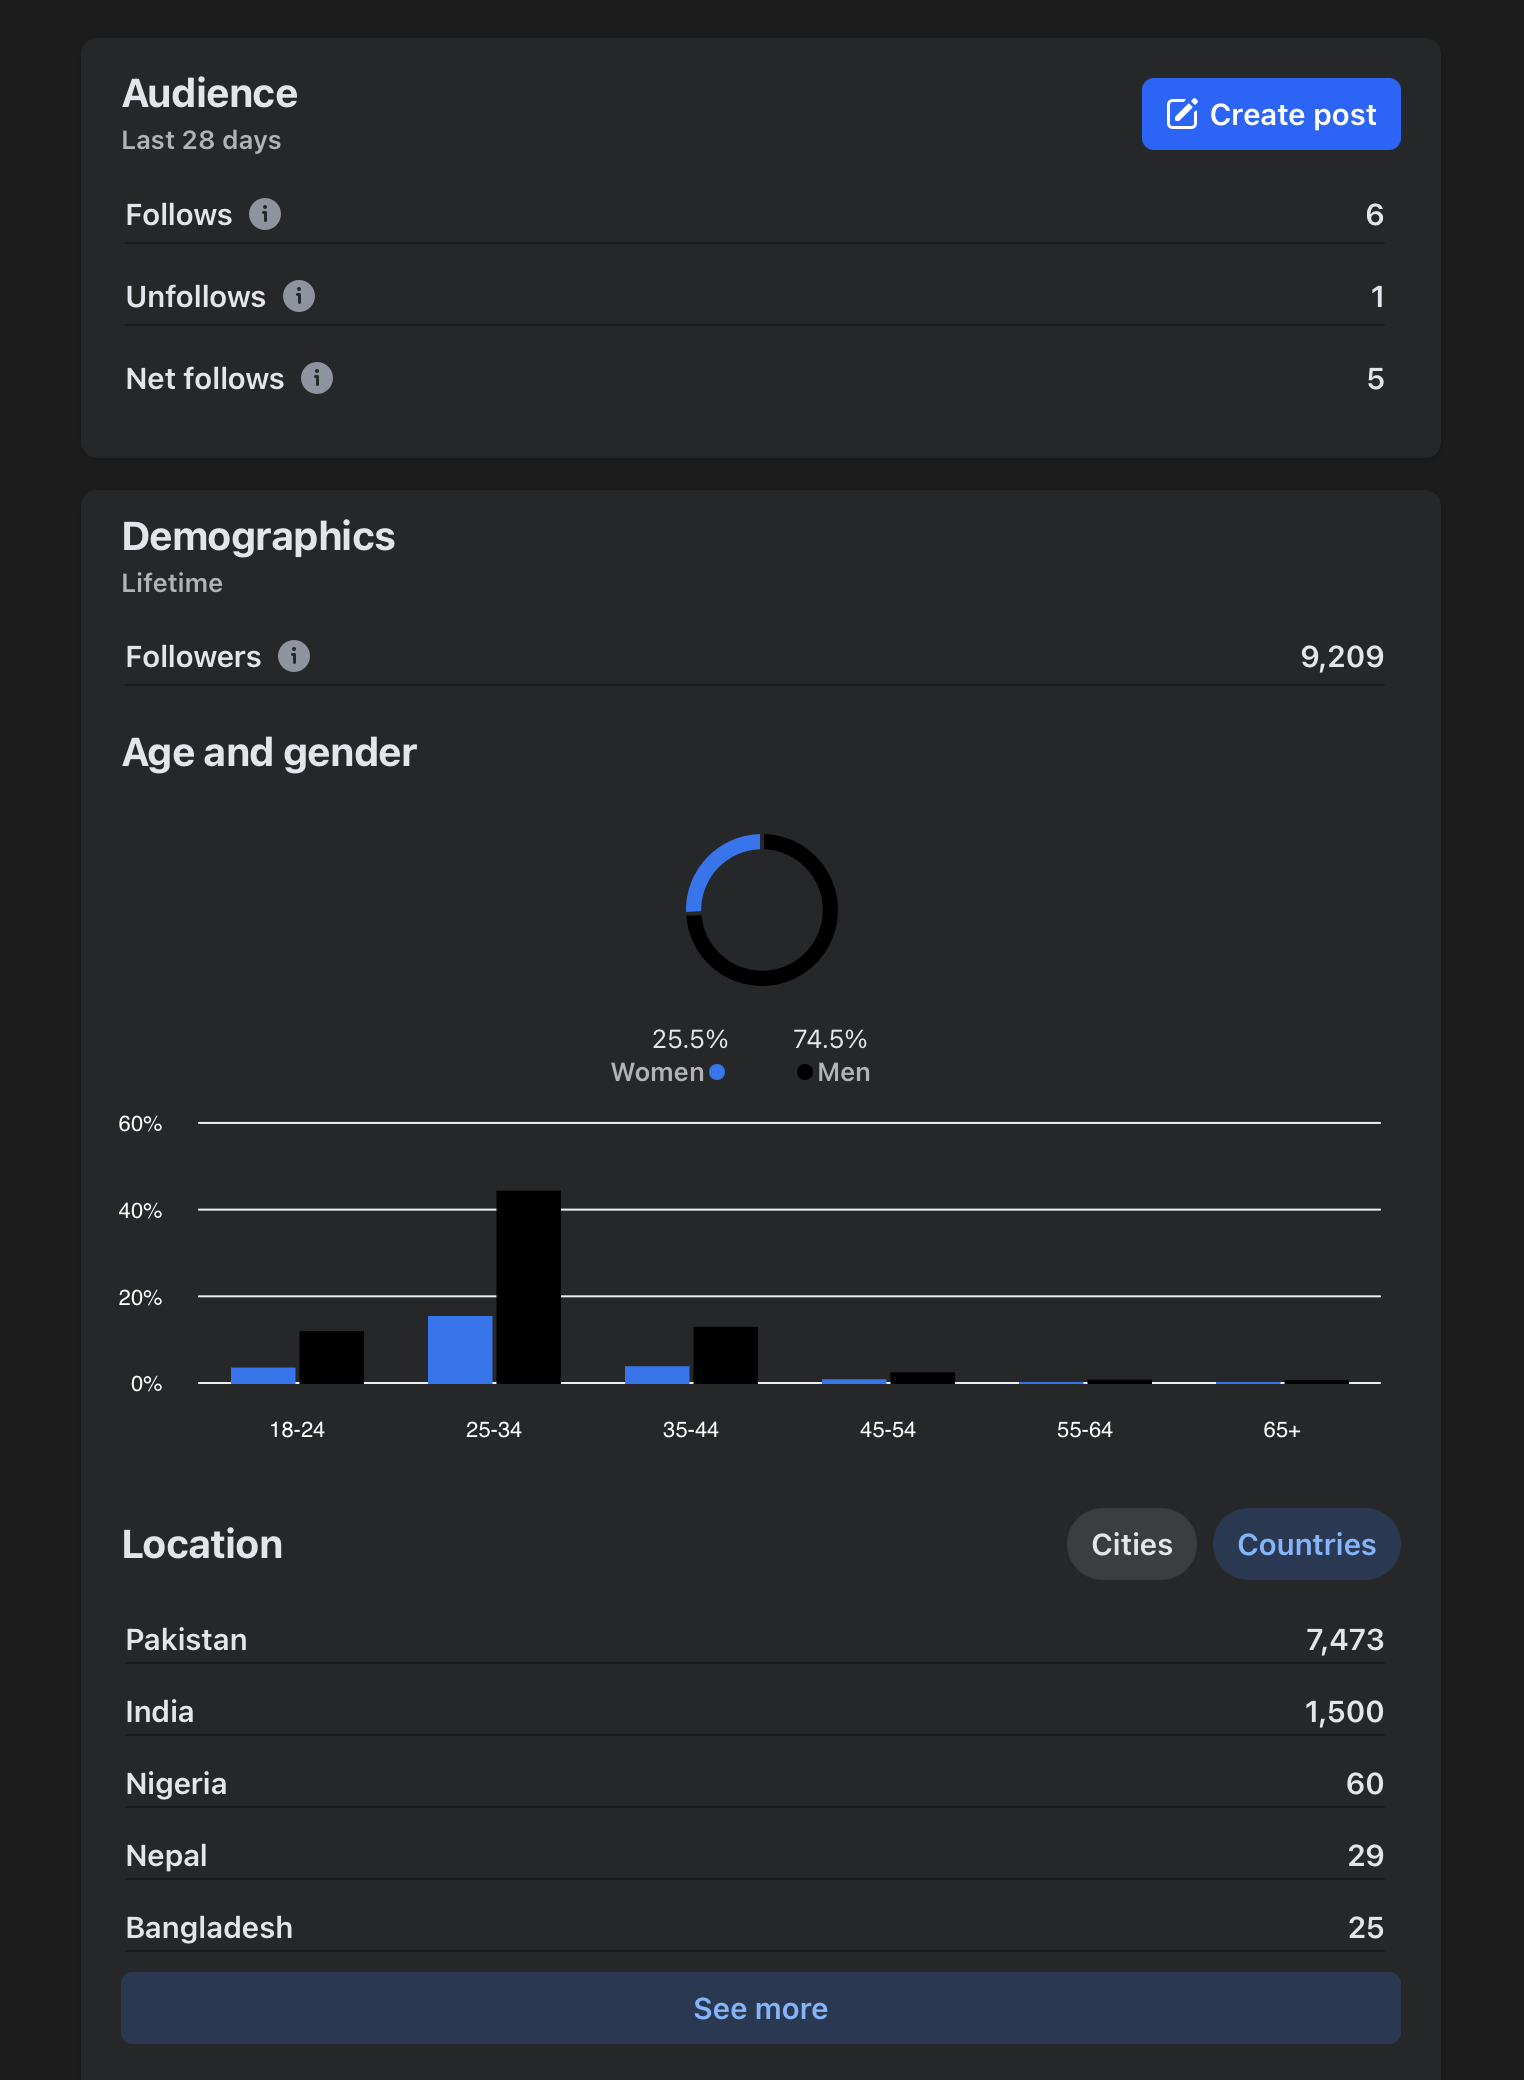The height and width of the screenshot is (2080, 1524).
Task: Click the blue Women legend dot
Action: pos(717,1072)
